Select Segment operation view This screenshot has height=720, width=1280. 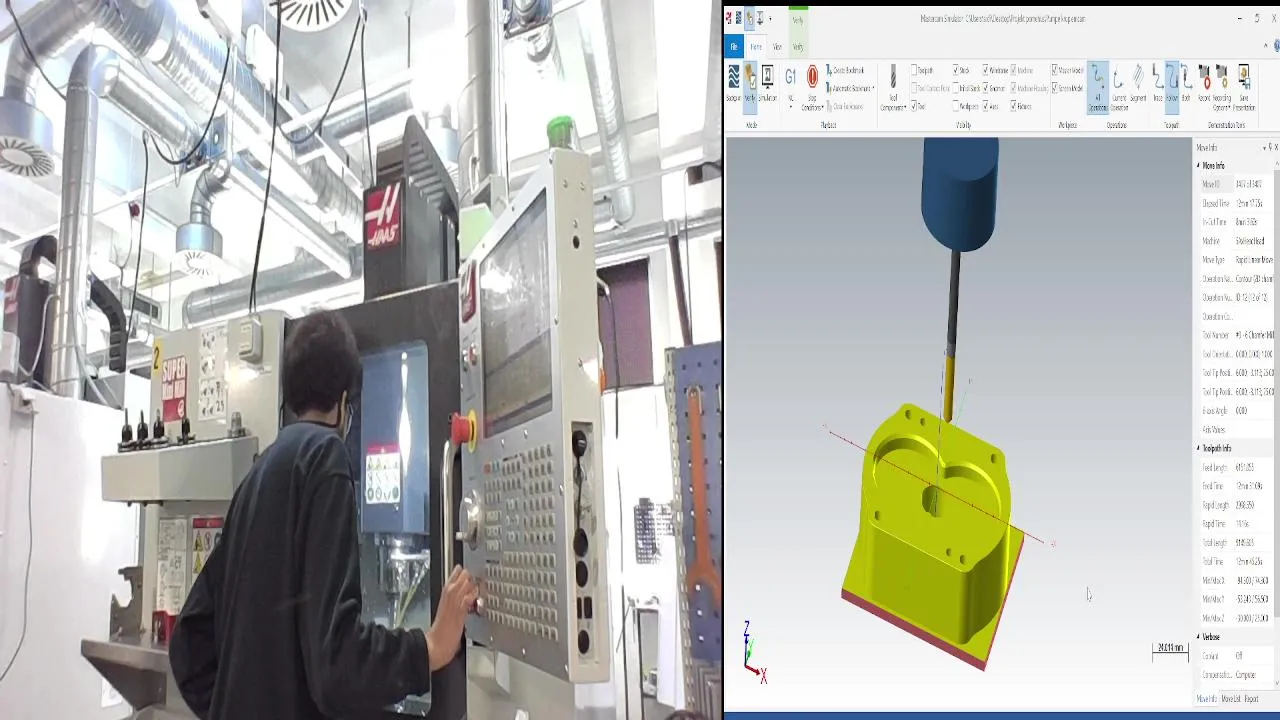1138,85
